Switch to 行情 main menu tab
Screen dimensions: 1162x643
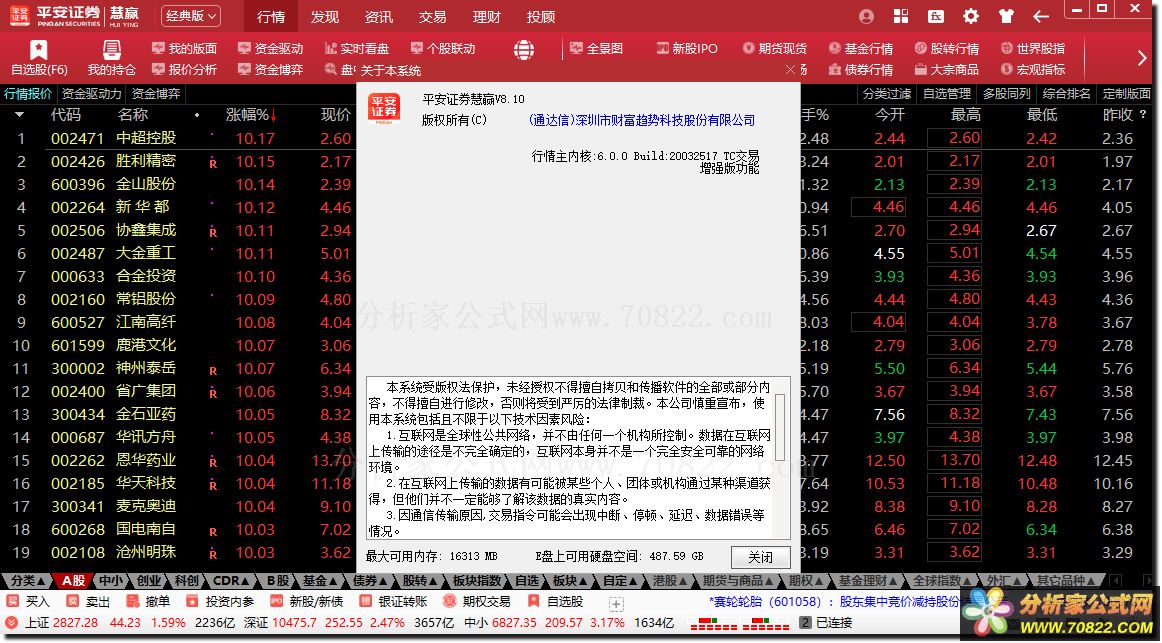coord(270,16)
